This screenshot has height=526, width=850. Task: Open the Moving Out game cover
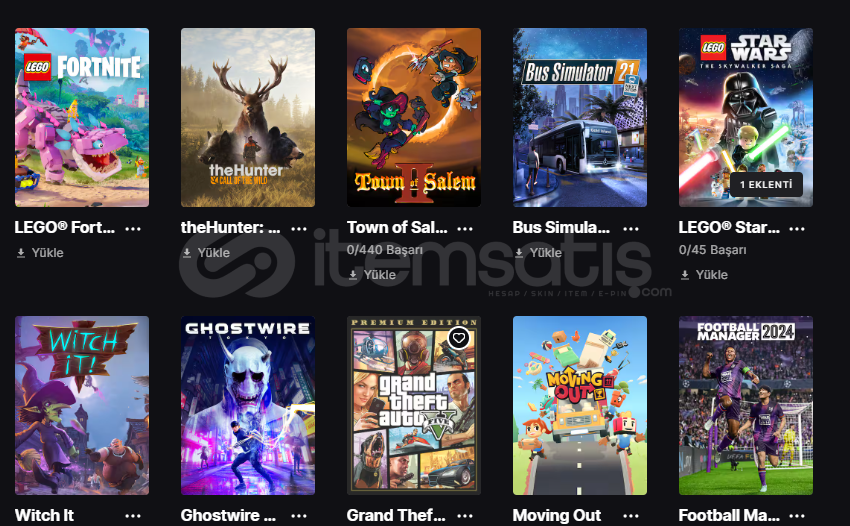point(579,405)
